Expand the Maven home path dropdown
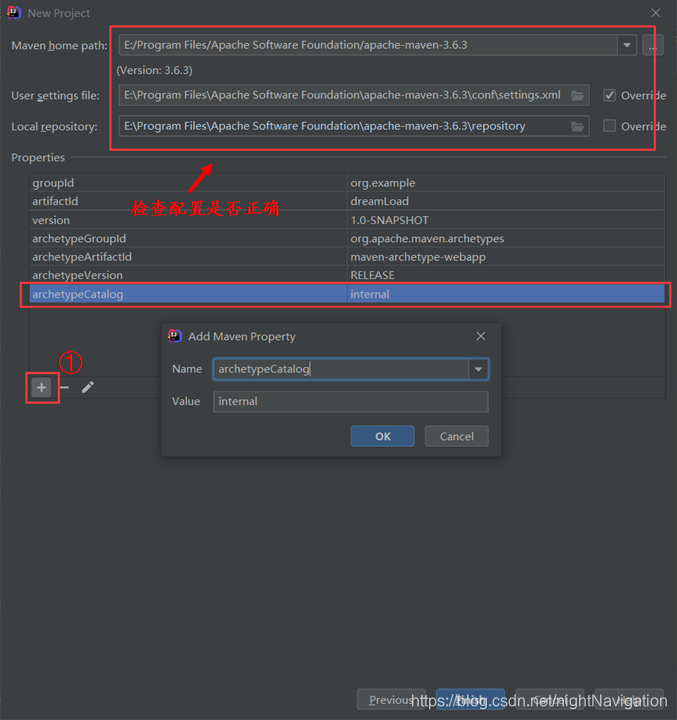The width and height of the screenshot is (677, 720). [626, 45]
